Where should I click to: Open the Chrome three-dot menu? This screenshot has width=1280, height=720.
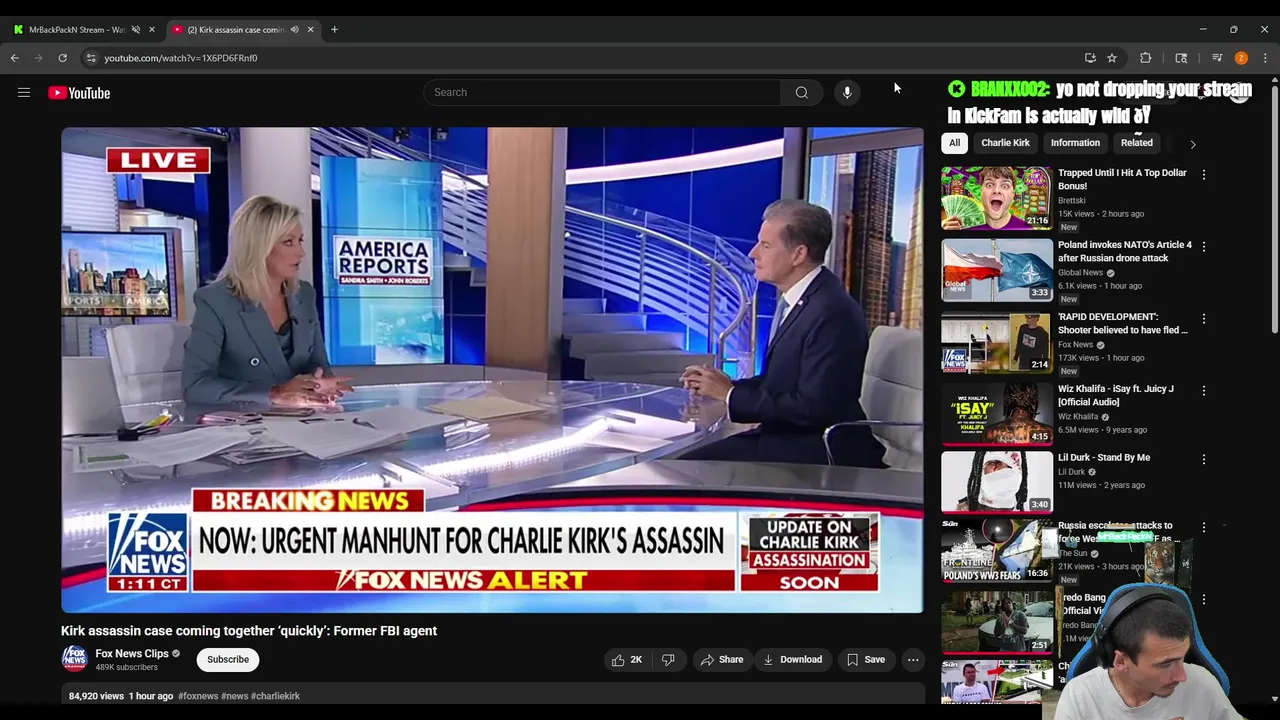click(1265, 58)
